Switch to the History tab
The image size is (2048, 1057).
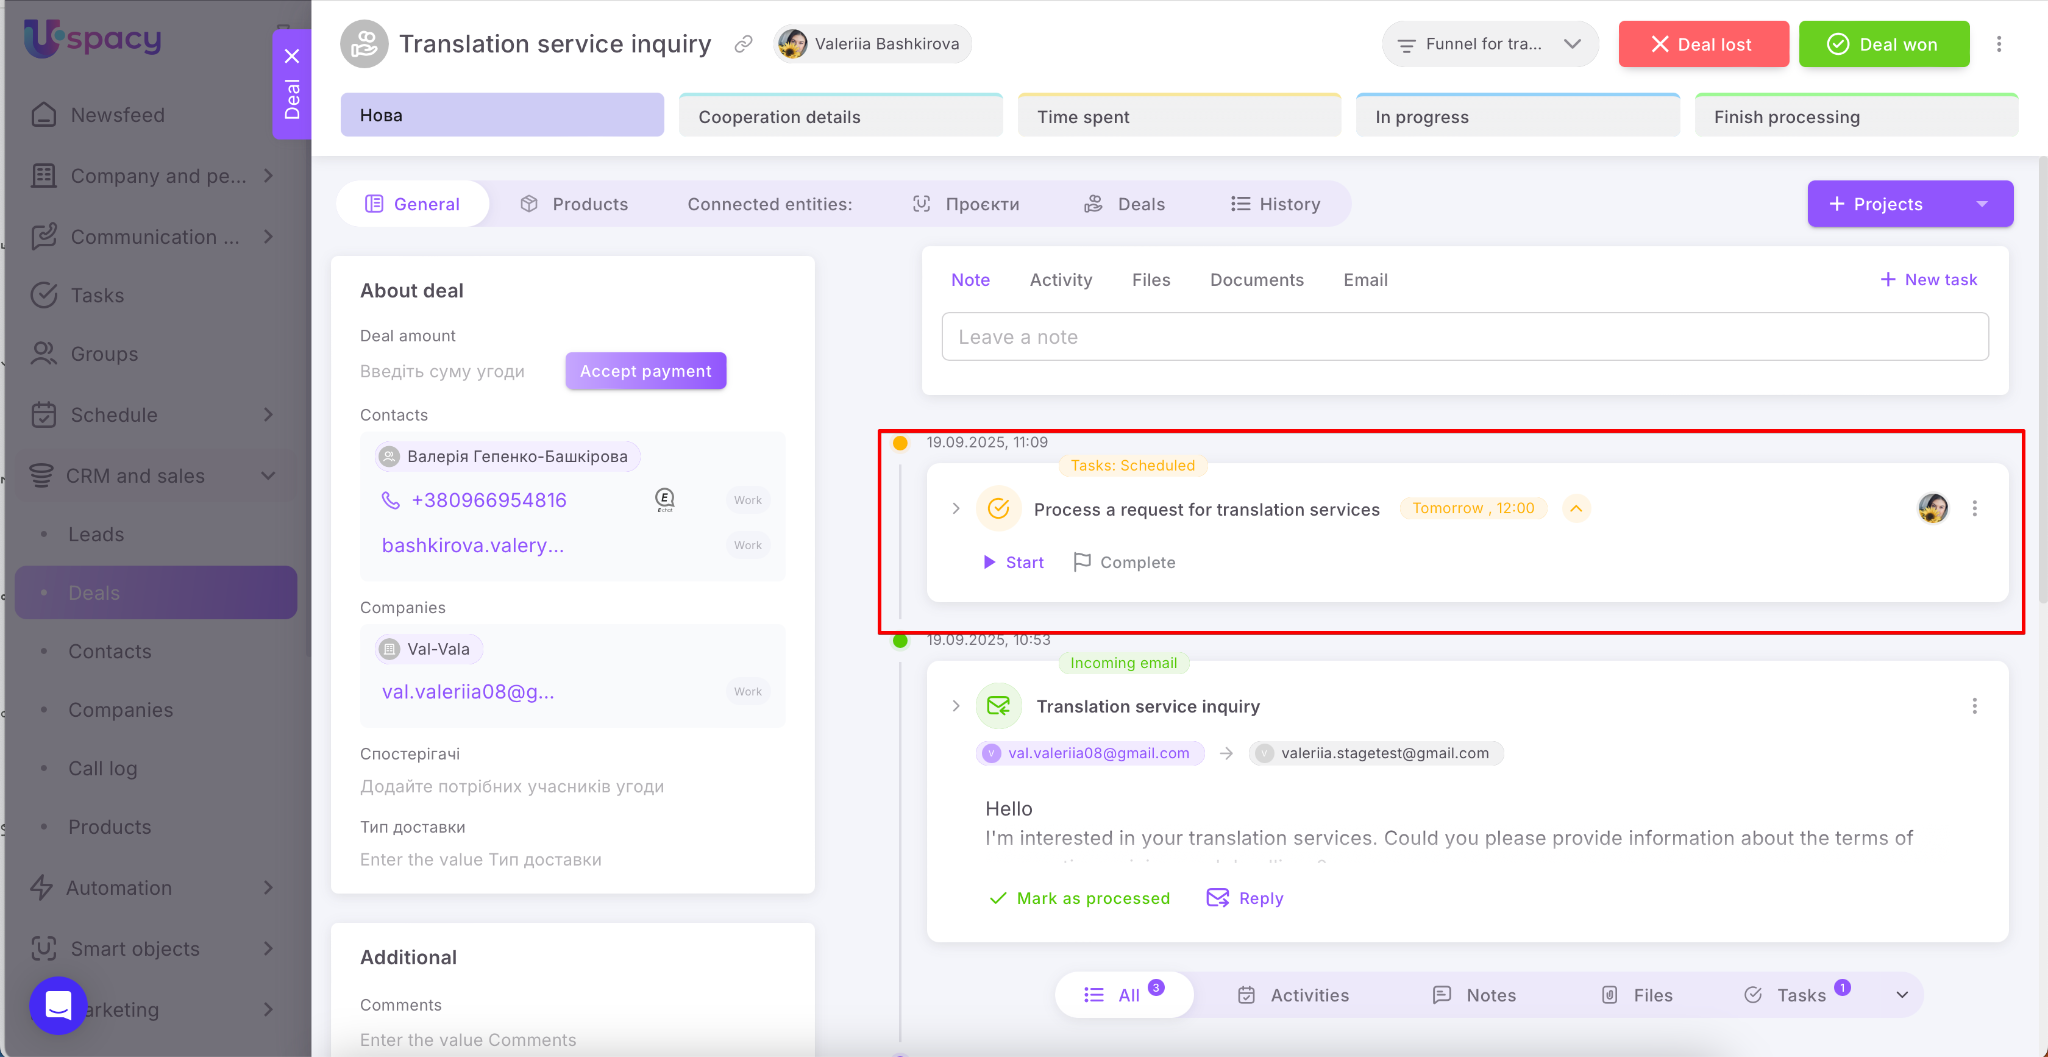click(x=1275, y=204)
